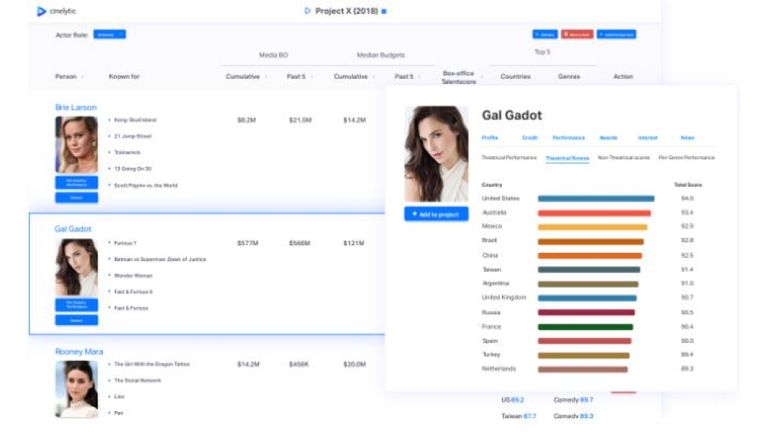Click the Turkey score bar
This screenshot has width=768, height=432.
[x=583, y=355]
